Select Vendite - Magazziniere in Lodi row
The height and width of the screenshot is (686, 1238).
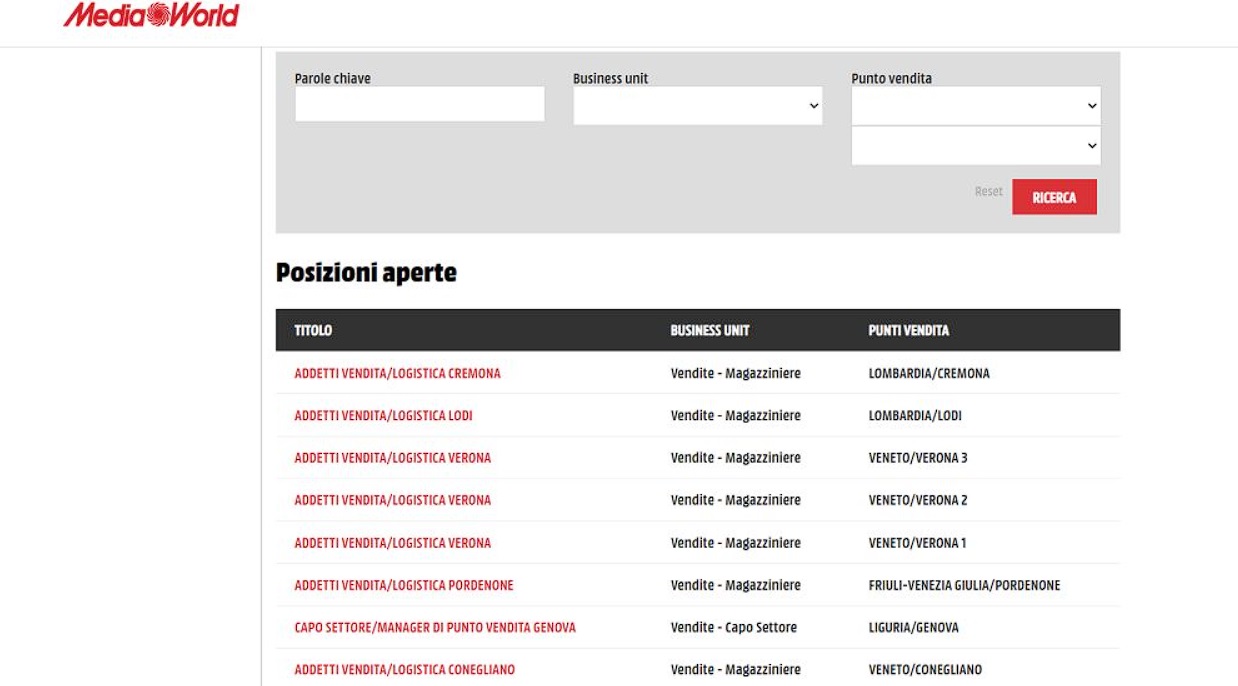click(x=736, y=415)
